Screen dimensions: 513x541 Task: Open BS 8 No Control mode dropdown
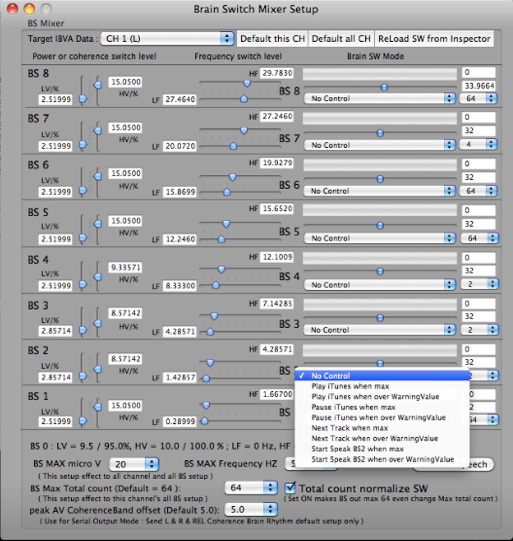pos(379,98)
